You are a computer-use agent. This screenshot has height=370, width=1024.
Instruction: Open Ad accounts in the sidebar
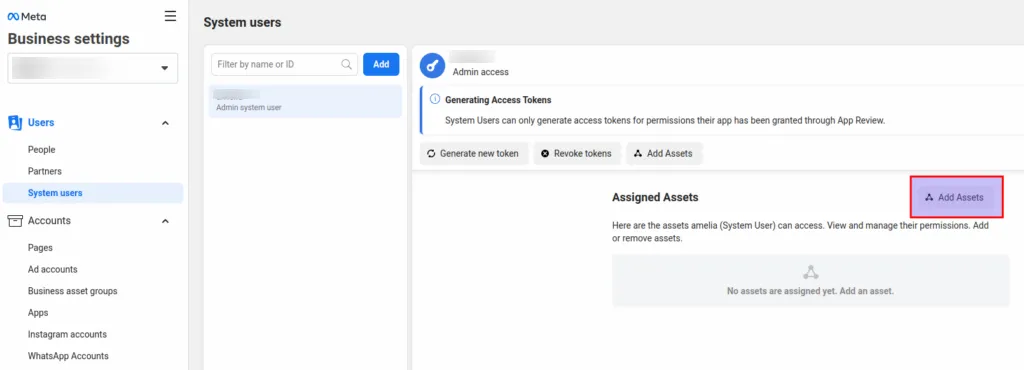52,269
